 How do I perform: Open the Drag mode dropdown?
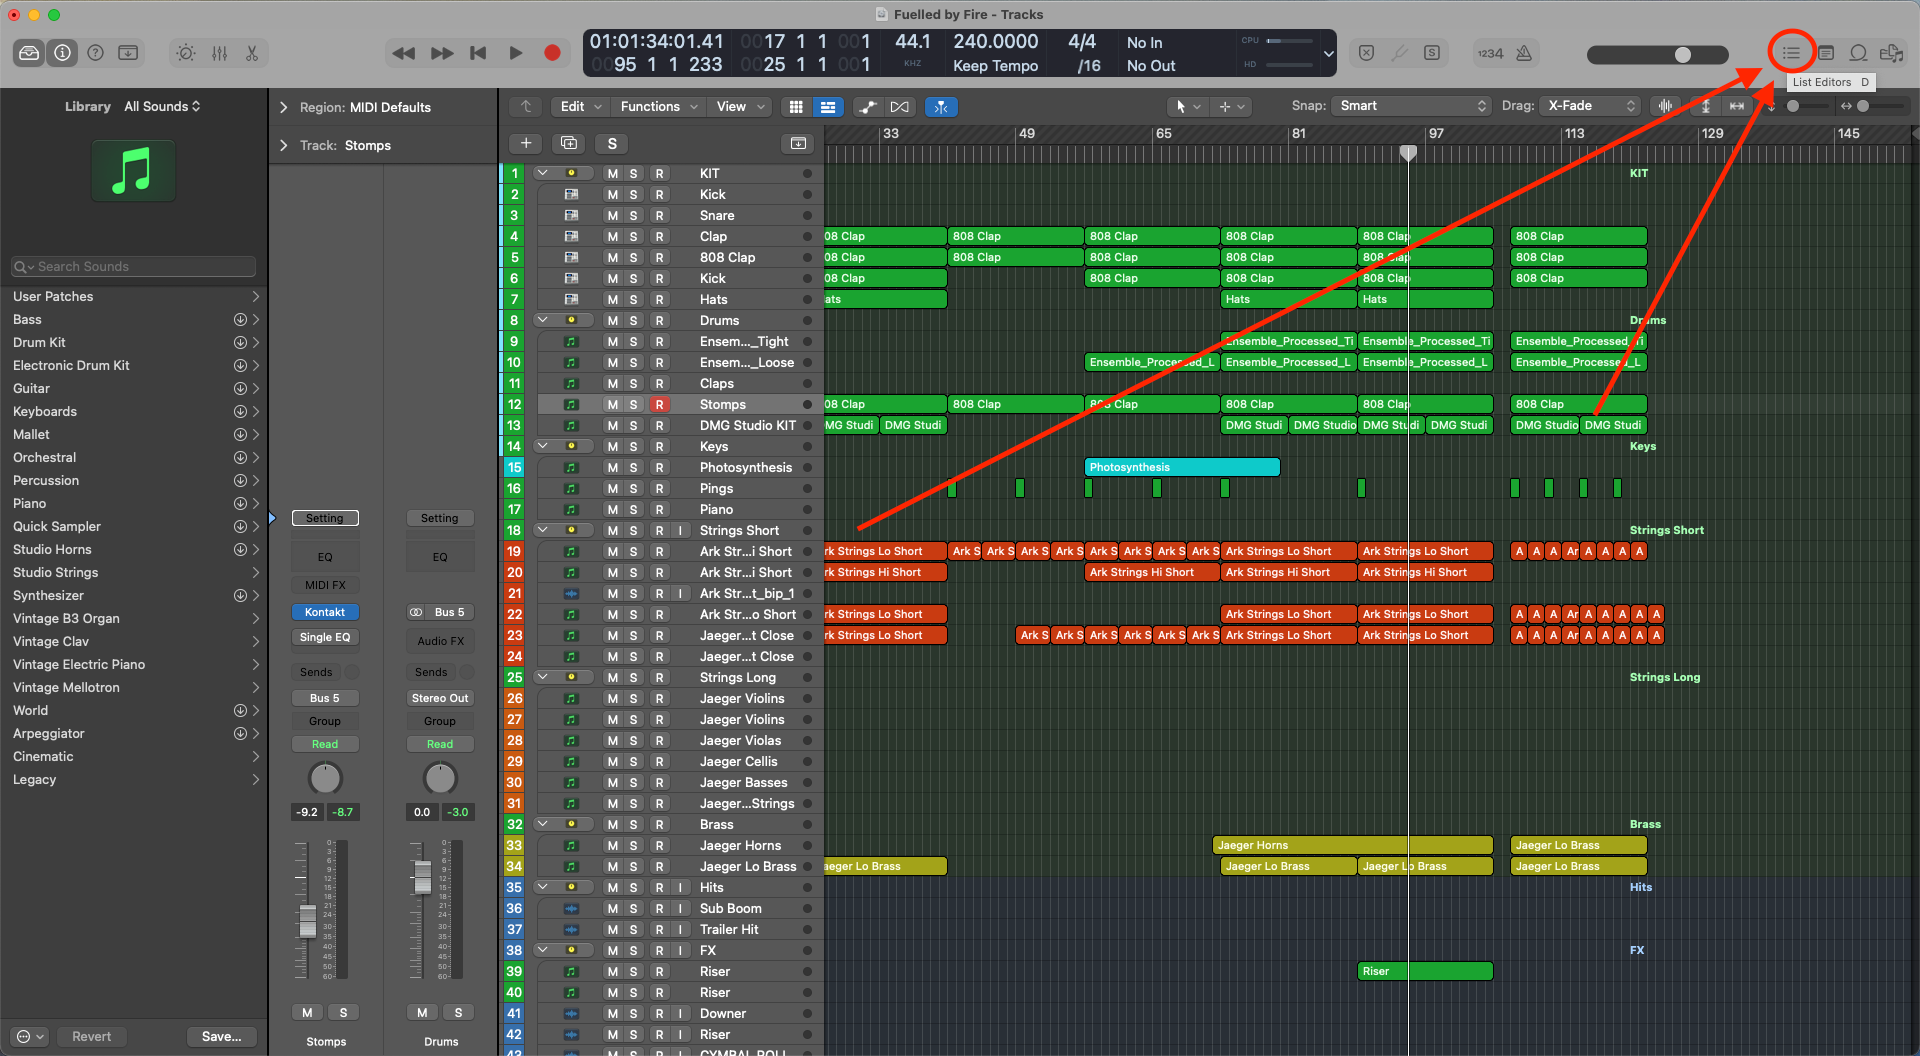coord(1591,106)
